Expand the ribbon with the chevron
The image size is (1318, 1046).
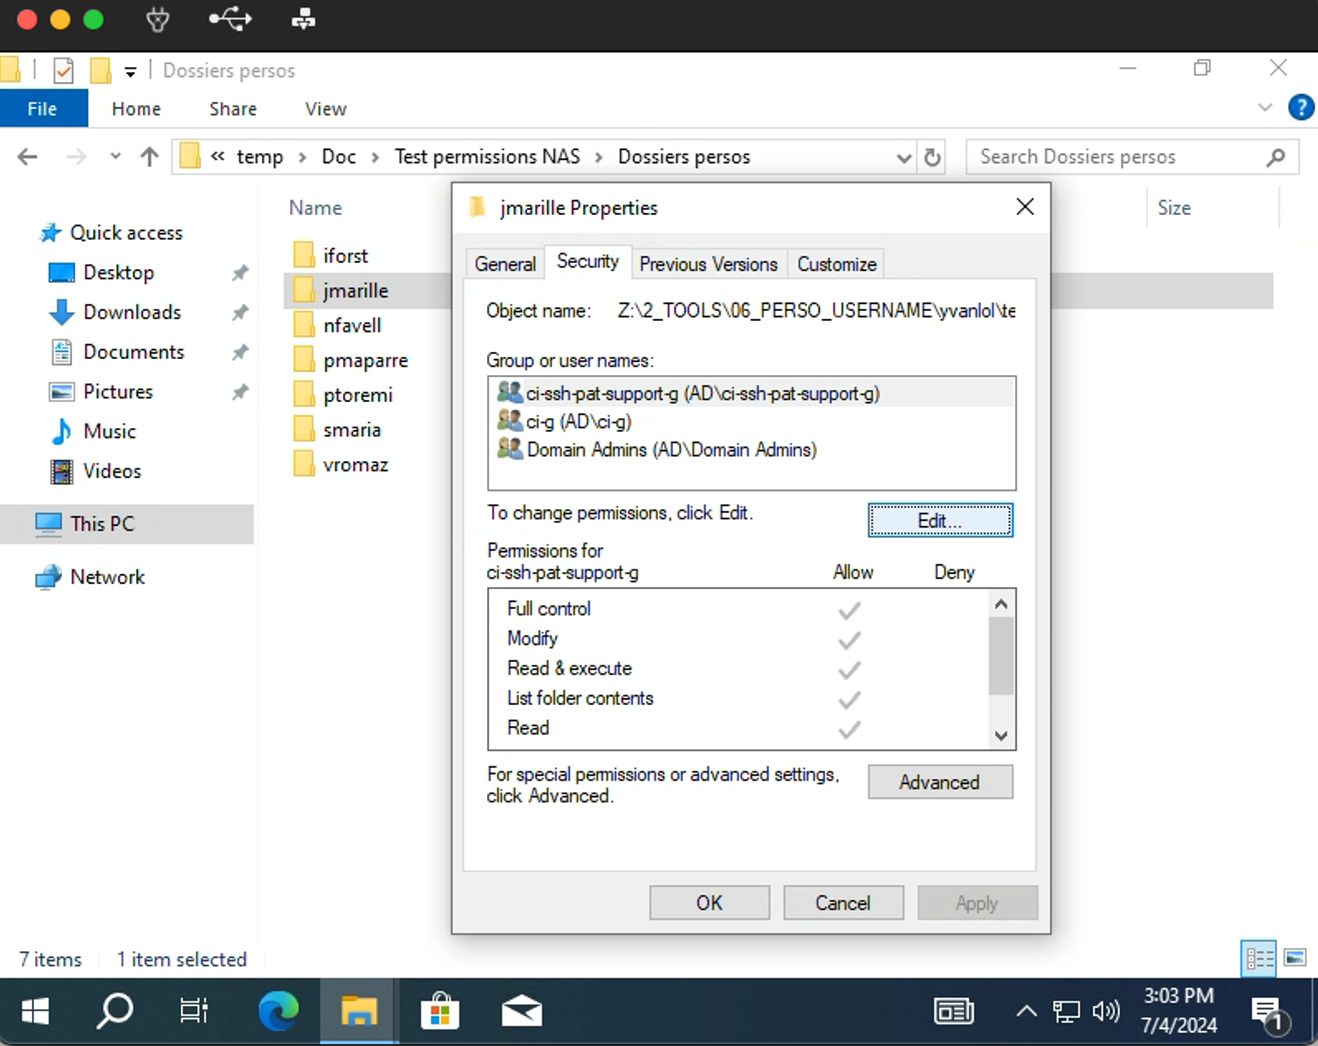[1265, 108]
